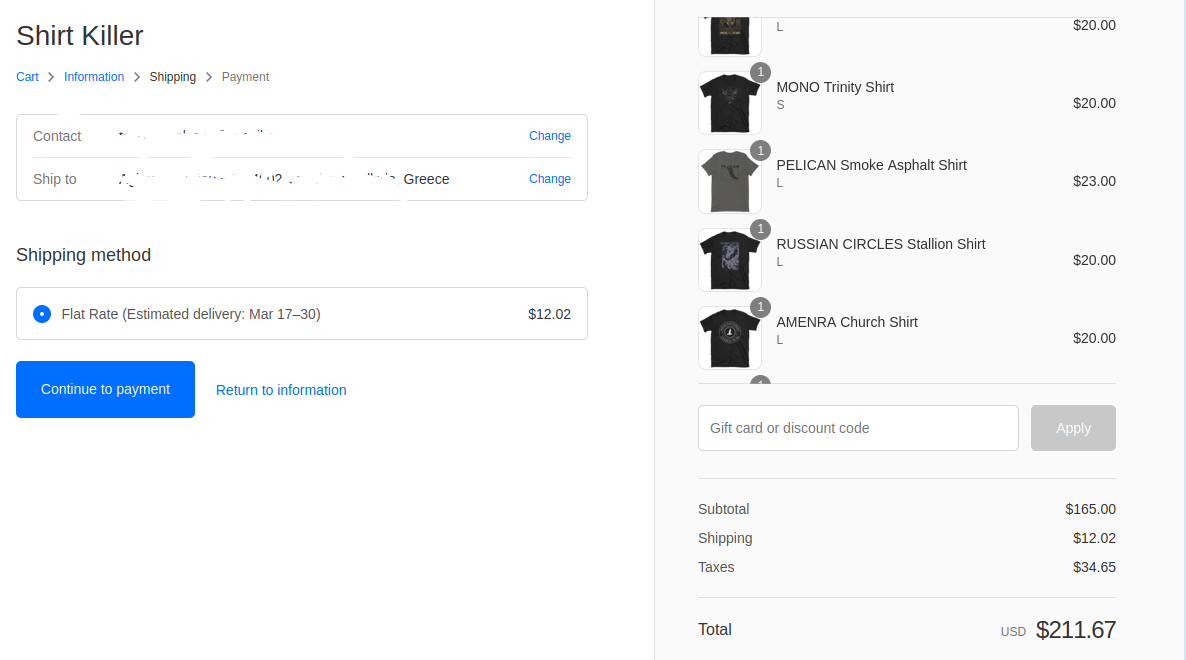The image size is (1186, 660).
Task: Click quantity badge on RUSSIAN CIRCLES Stallion Shirt
Action: [760, 229]
